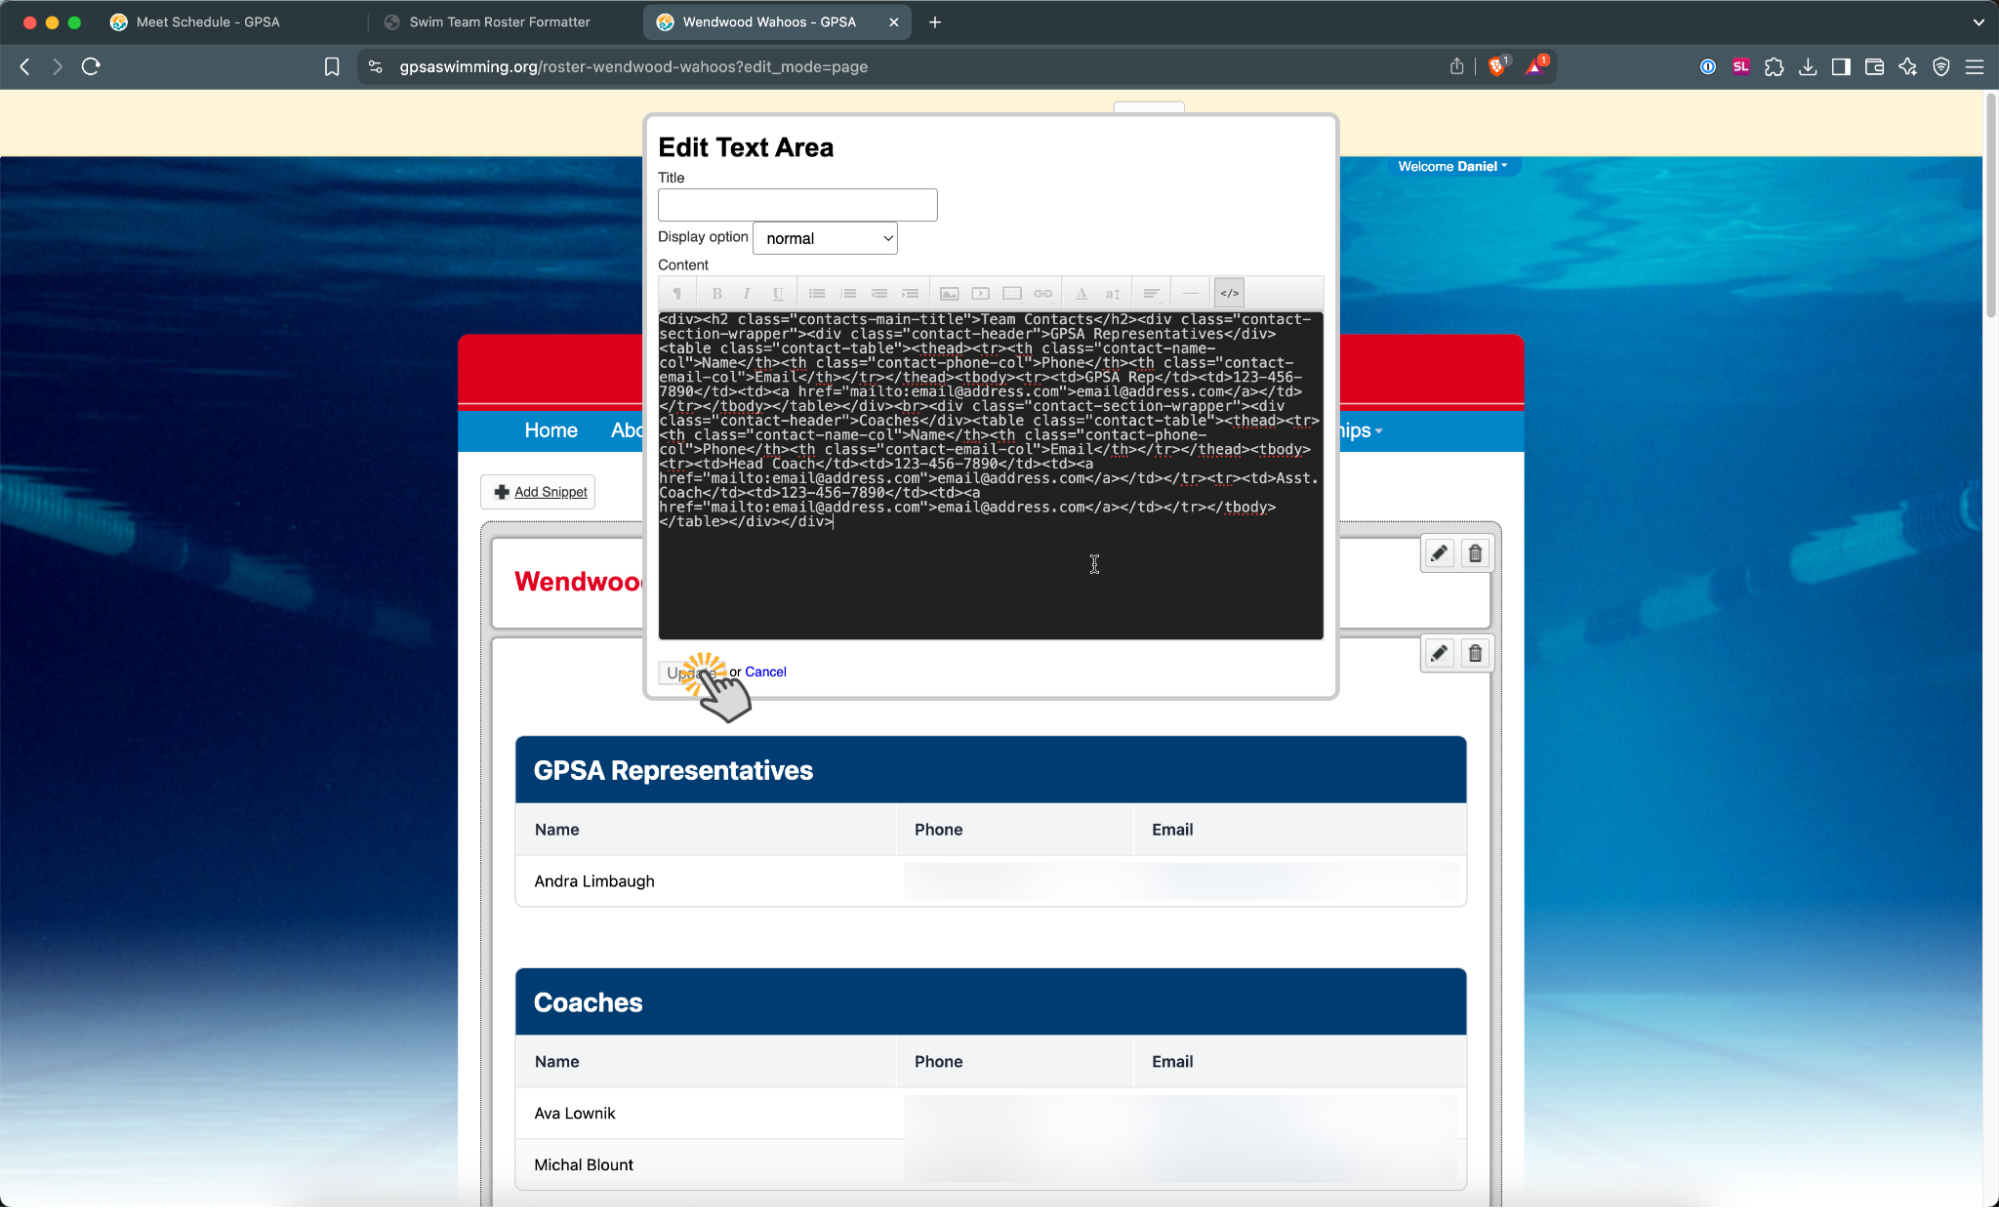The width and height of the screenshot is (1999, 1208).
Task: Click the Cancel link in the dialog
Action: click(765, 671)
